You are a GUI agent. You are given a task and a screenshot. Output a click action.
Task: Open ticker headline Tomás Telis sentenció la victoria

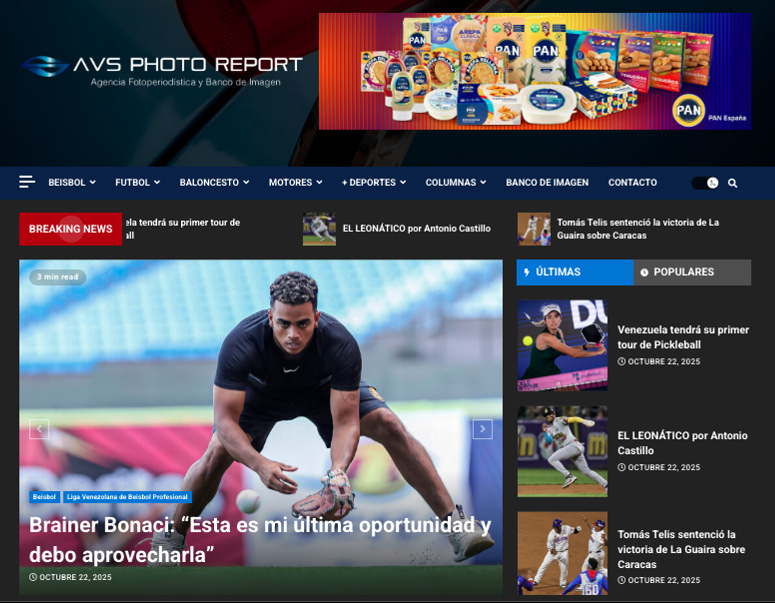click(638, 229)
